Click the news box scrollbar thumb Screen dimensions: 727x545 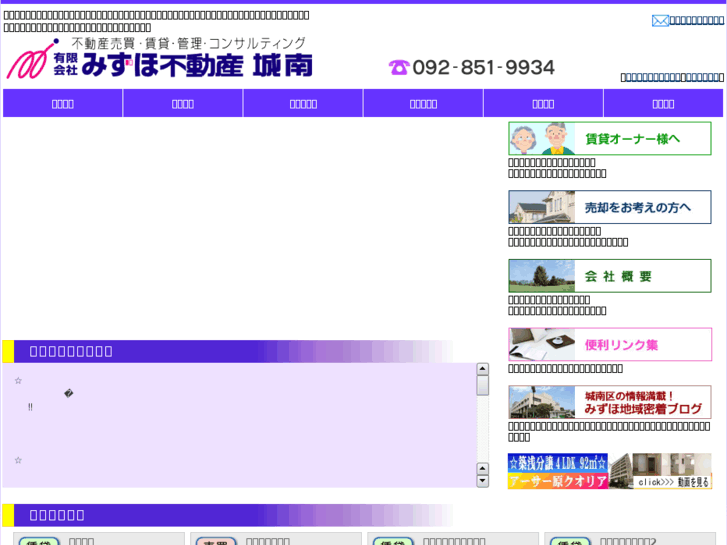click(x=483, y=385)
